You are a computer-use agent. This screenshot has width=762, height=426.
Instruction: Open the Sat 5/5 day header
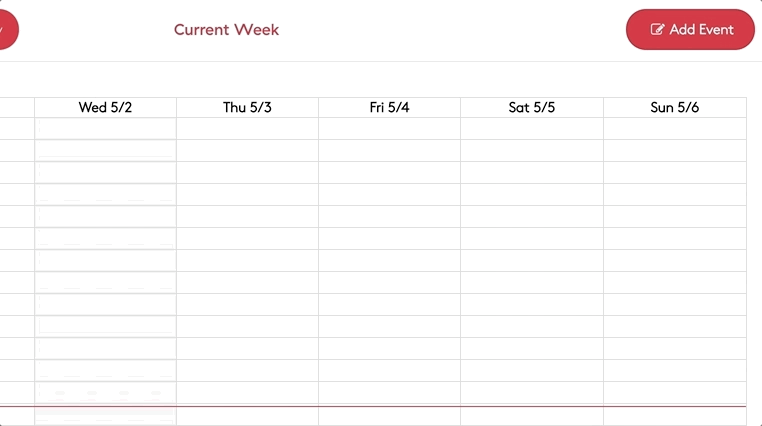532,107
